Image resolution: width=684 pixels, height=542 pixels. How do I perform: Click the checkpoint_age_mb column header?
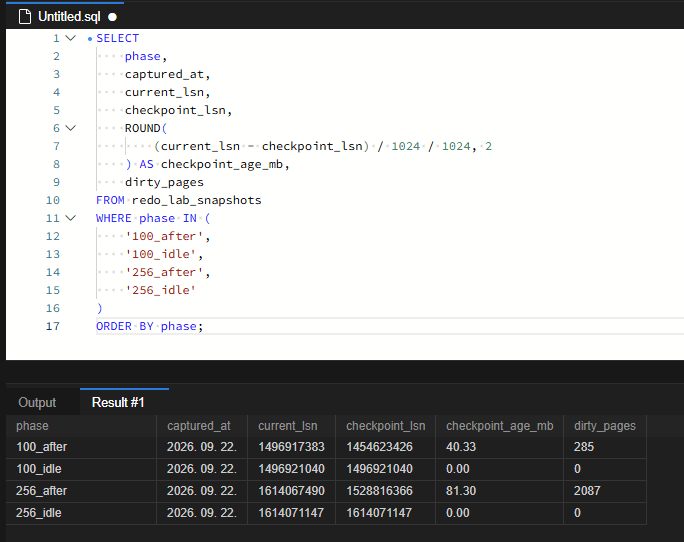pos(500,426)
